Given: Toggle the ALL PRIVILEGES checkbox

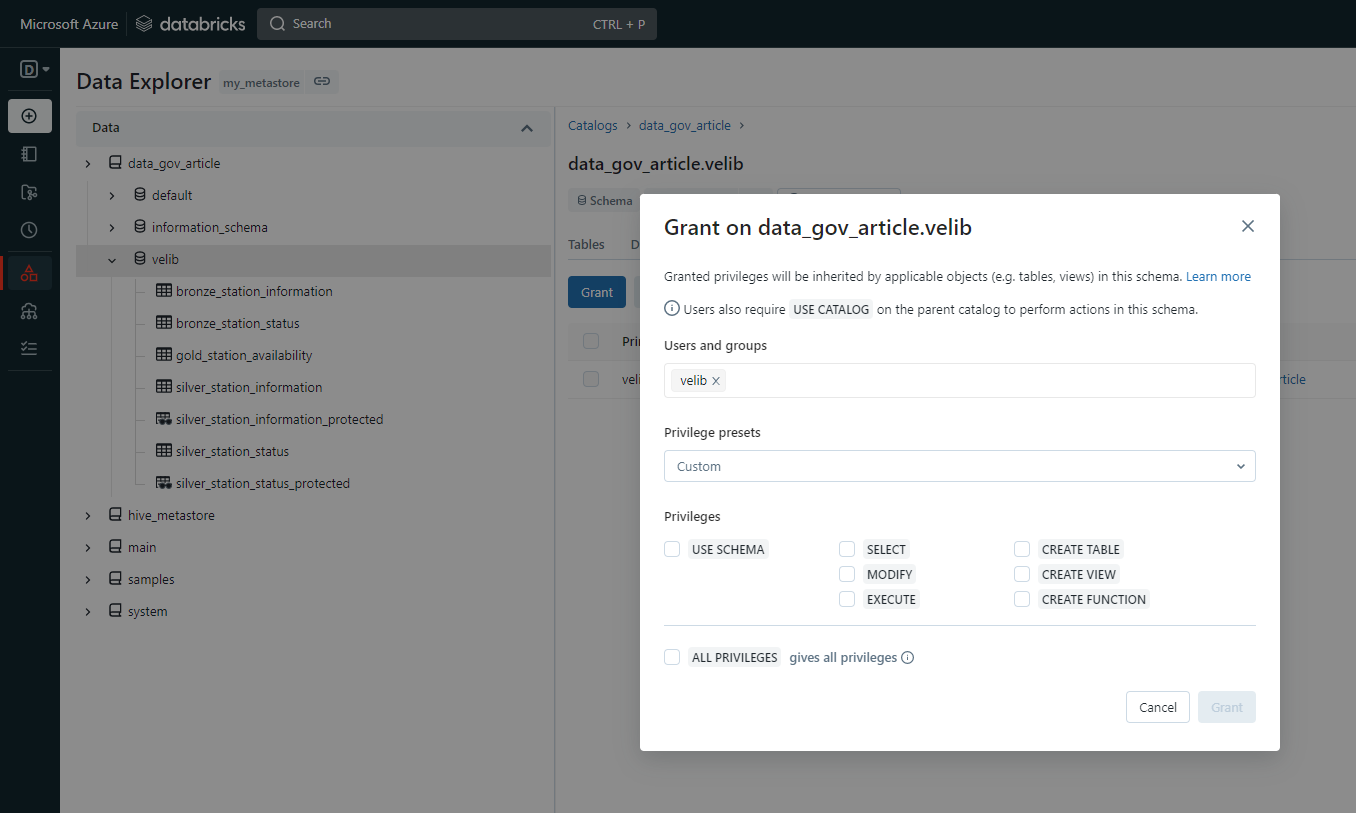Looking at the screenshot, I should tap(672, 658).
